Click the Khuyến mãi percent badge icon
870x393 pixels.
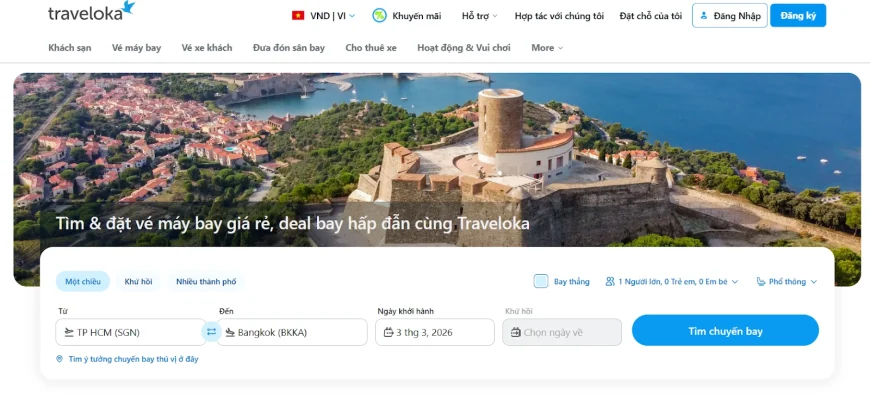coord(379,16)
